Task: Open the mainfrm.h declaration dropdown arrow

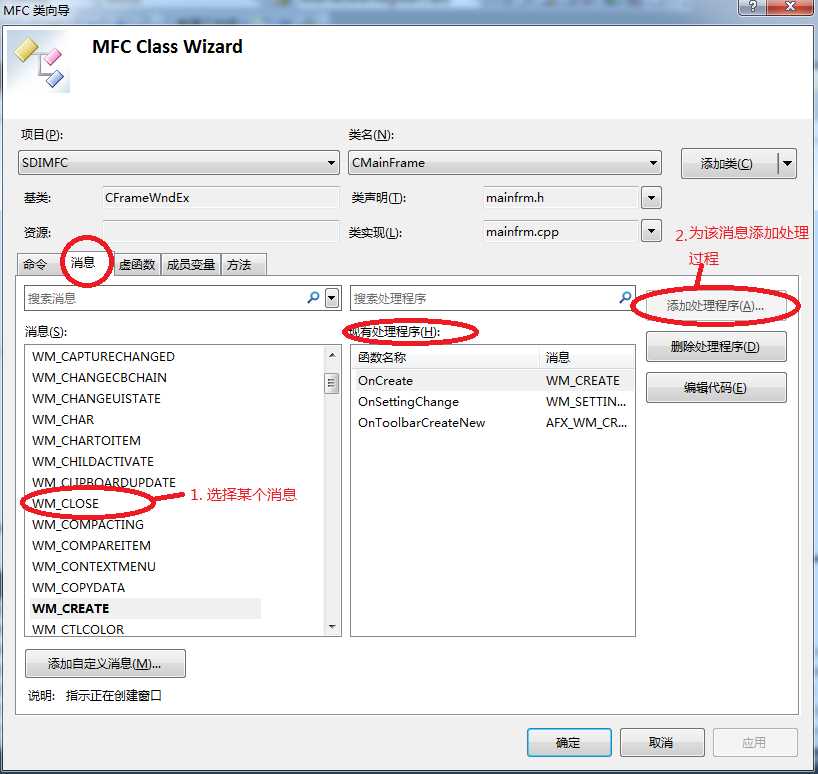Action: click(x=651, y=198)
